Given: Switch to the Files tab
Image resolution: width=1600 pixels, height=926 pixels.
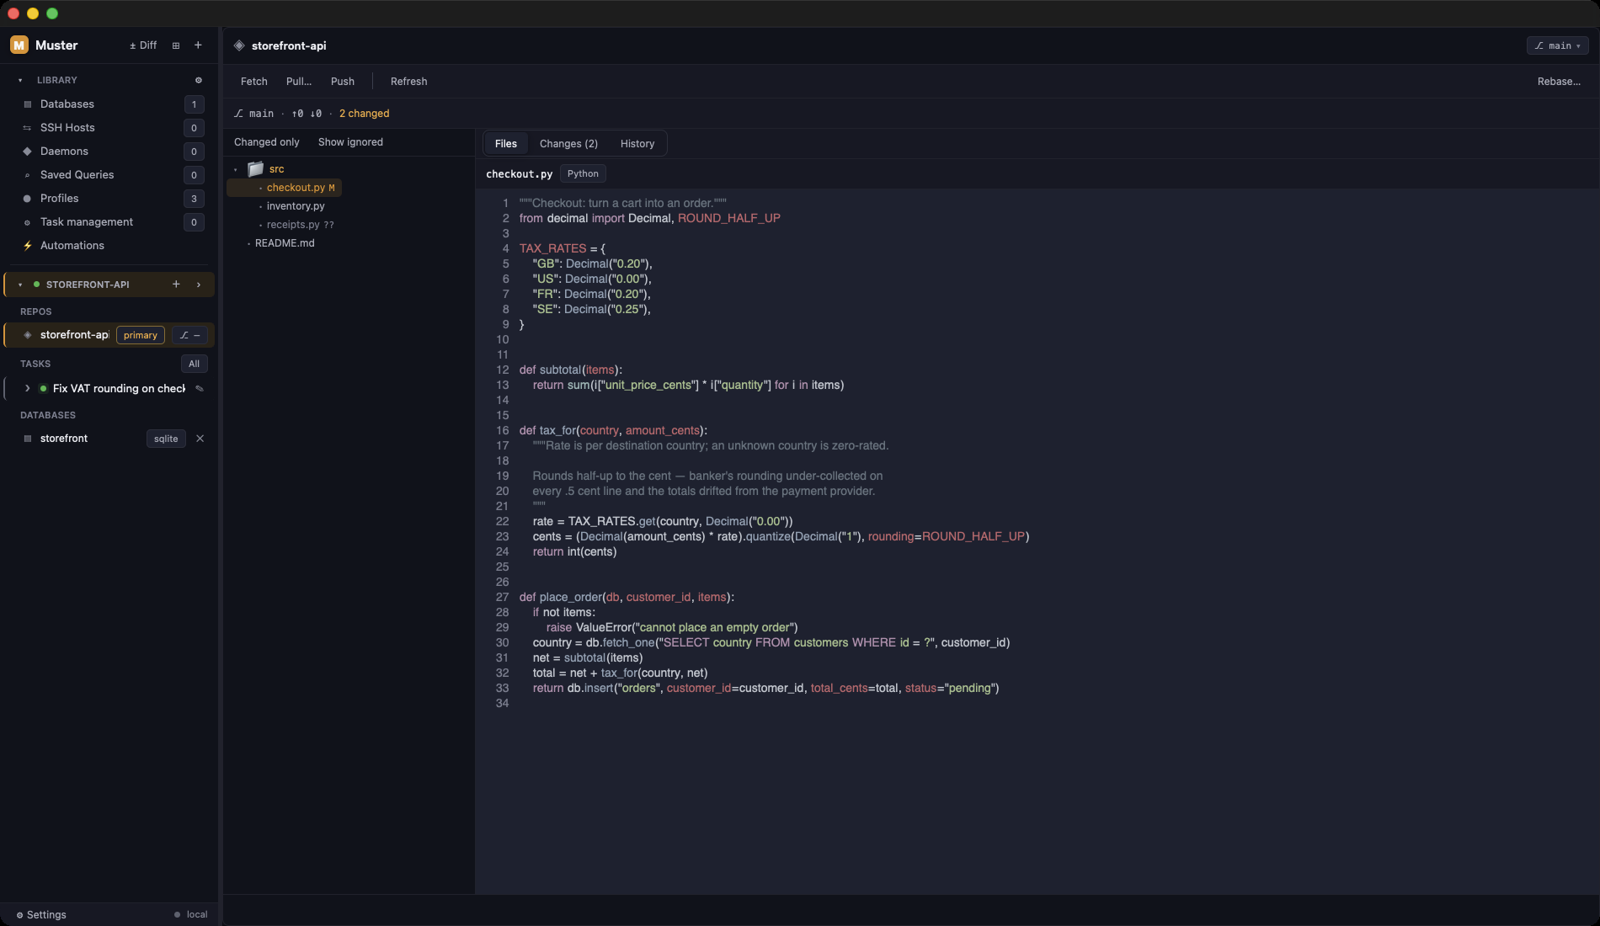Looking at the screenshot, I should (506, 144).
